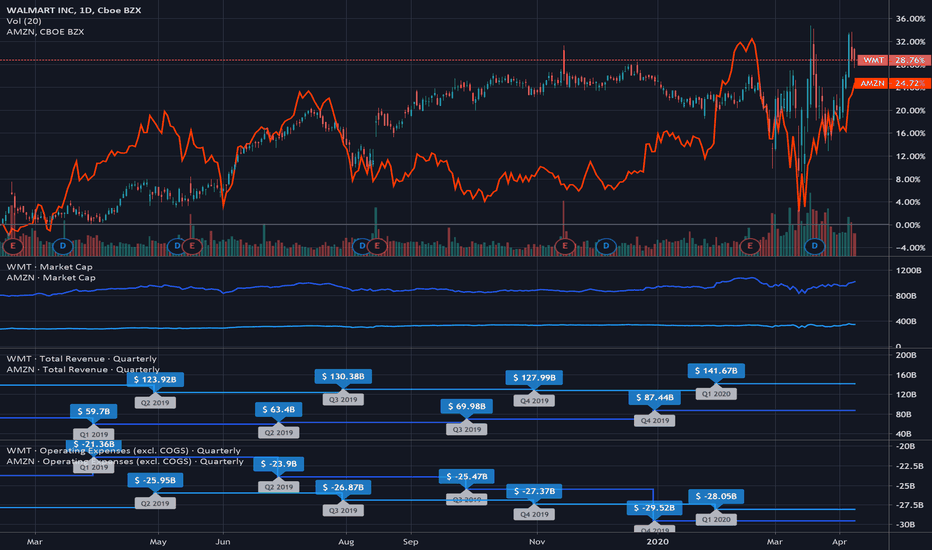Click the December 2019 dividend D marker

606,246
